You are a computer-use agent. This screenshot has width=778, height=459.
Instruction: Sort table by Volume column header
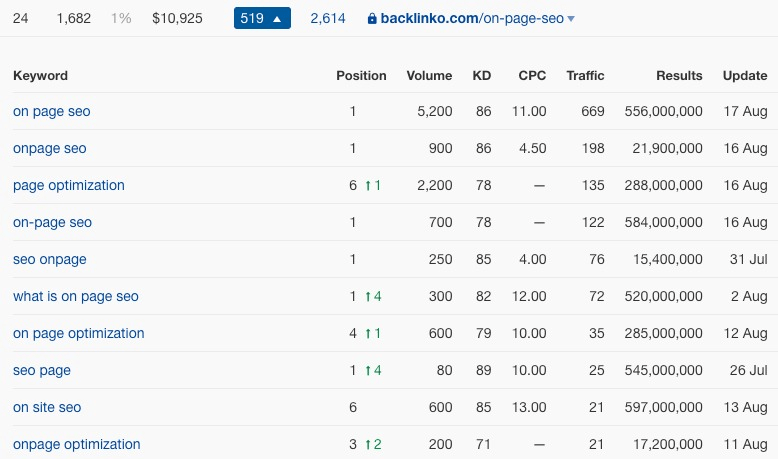429,75
